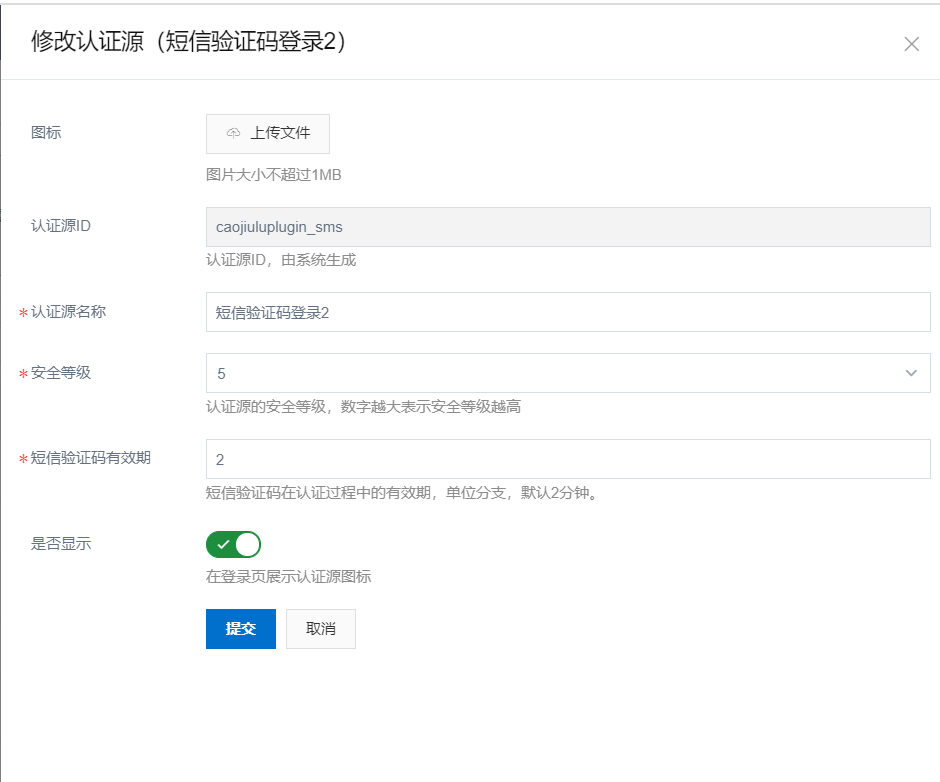Viewport: 940px width, 782px height.
Task: Click the 图片大小不超过1MB hint text
Action: pyautogui.click(x=273, y=175)
